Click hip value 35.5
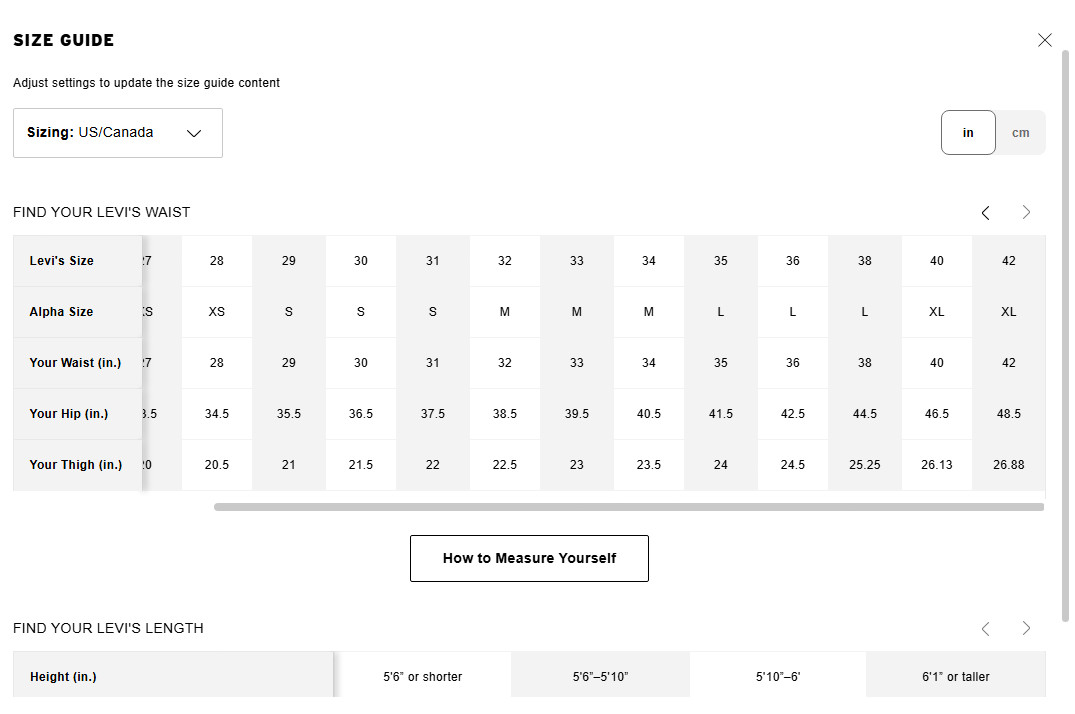The height and width of the screenshot is (714, 1075). pyautogui.click(x=289, y=414)
